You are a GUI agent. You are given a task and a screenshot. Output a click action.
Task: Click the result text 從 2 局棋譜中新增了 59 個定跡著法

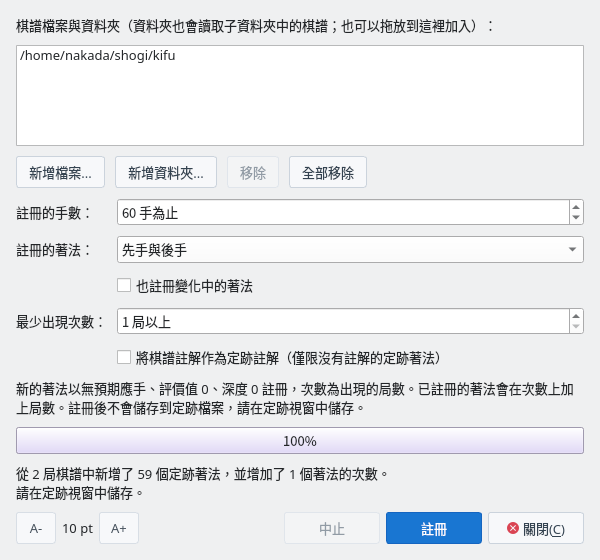pos(118,474)
